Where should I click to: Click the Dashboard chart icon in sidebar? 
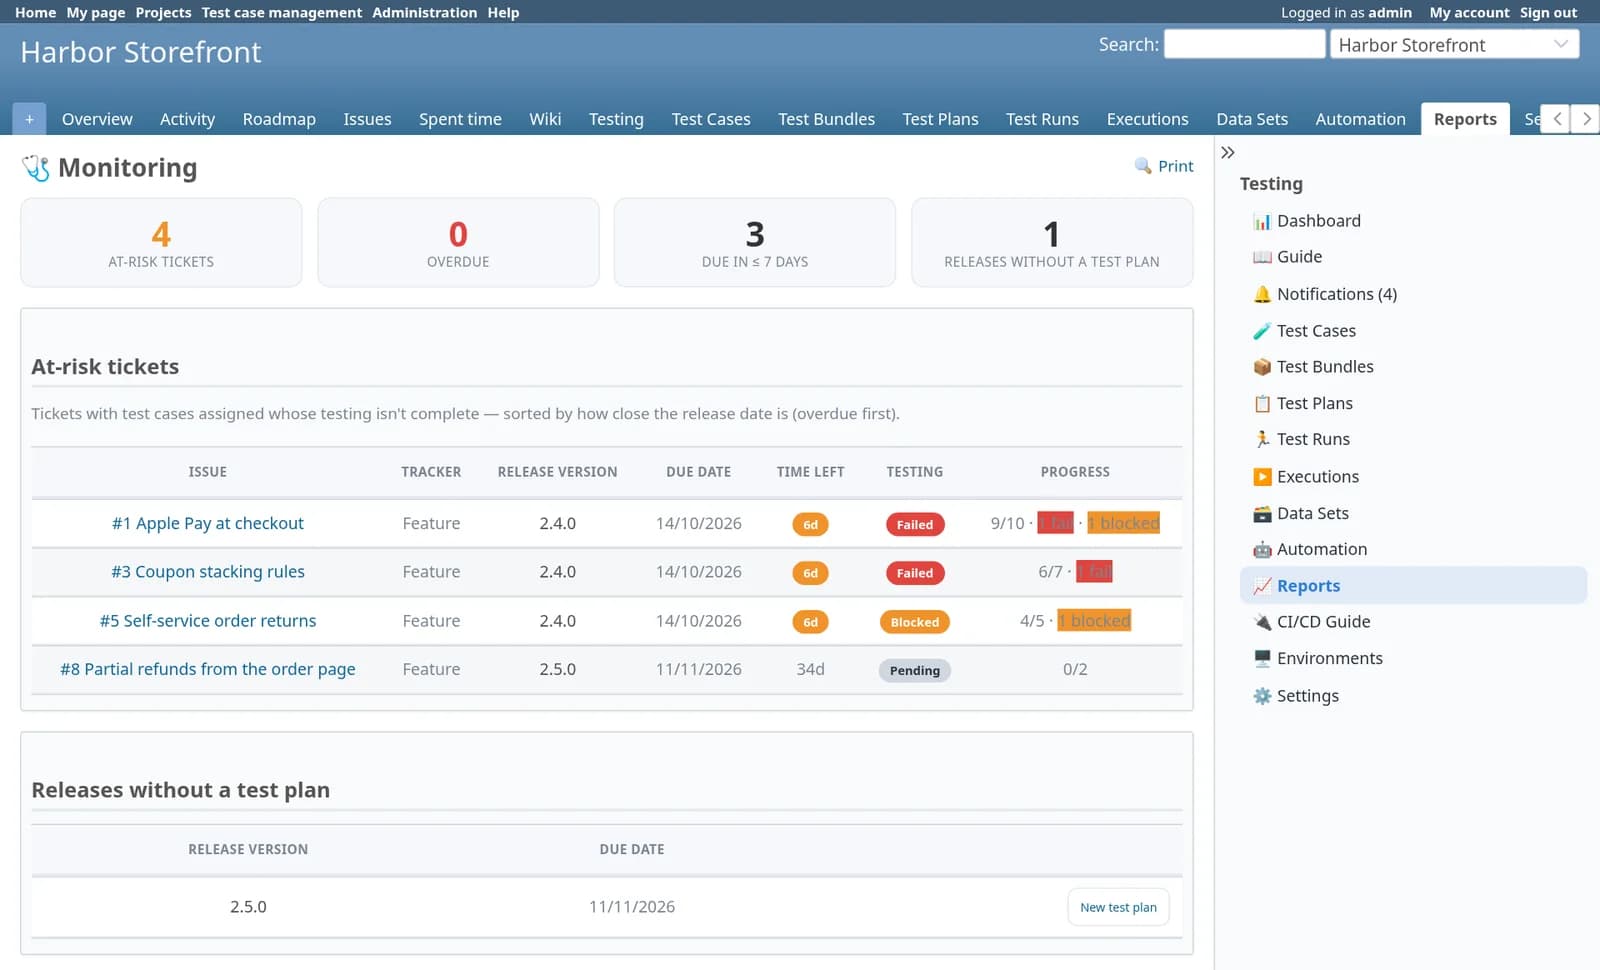(x=1262, y=221)
